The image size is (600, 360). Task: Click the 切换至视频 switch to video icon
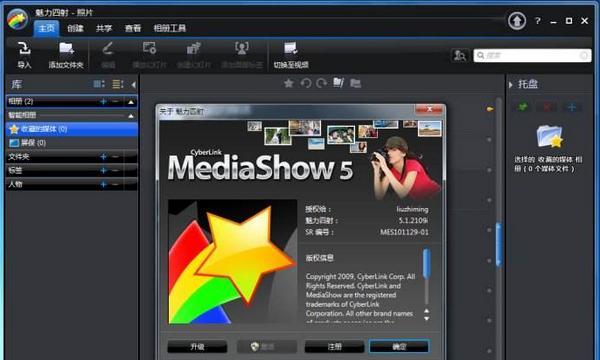pyautogui.click(x=291, y=49)
